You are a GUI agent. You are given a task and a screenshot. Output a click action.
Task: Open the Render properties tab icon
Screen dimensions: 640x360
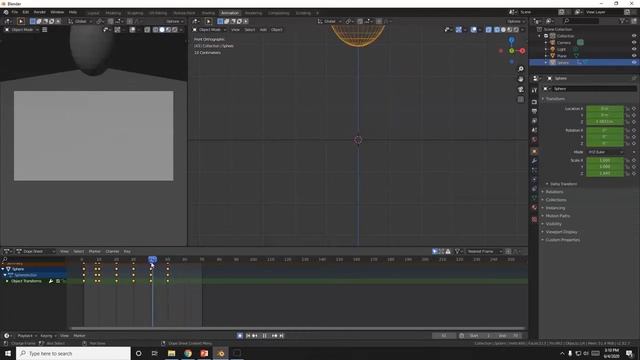point(534,102)
